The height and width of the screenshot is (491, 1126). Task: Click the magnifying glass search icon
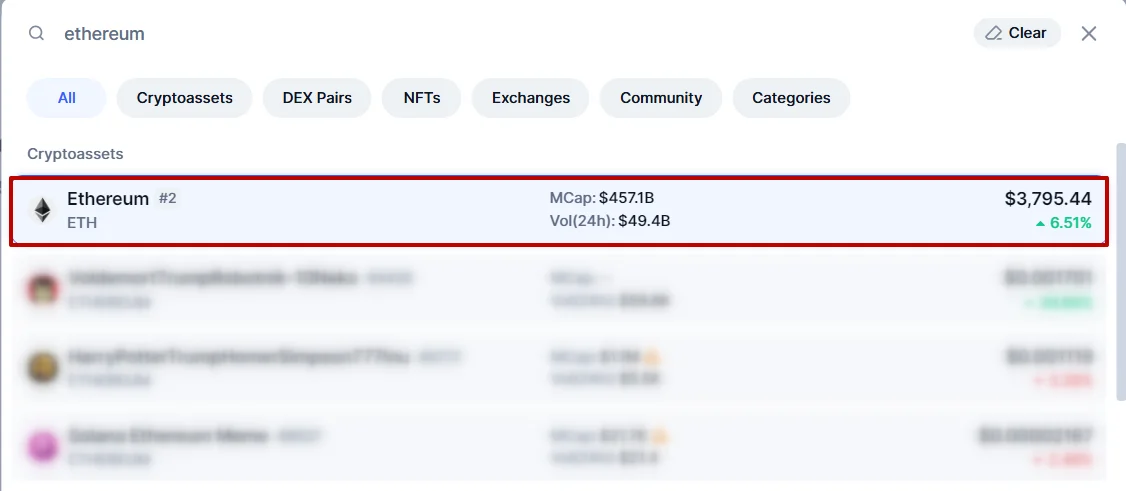click(36, 33)
